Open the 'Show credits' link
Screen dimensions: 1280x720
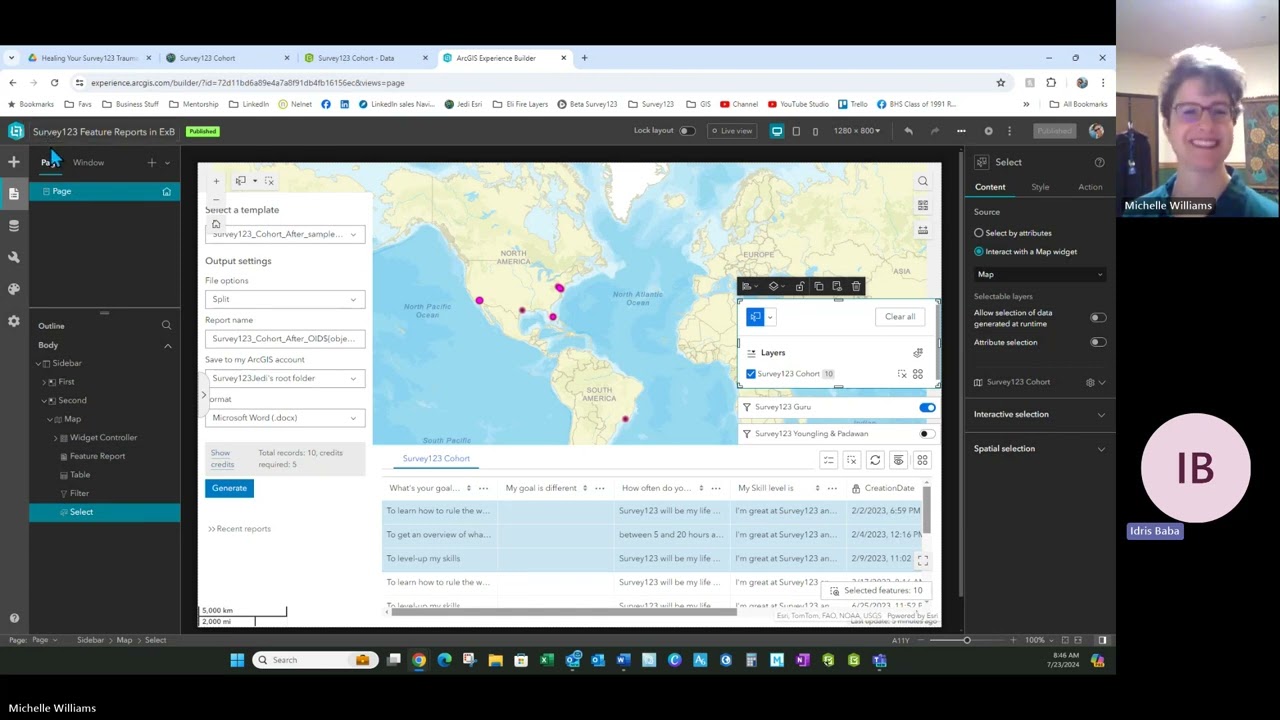pyautogui.click(x=221, y=459)
